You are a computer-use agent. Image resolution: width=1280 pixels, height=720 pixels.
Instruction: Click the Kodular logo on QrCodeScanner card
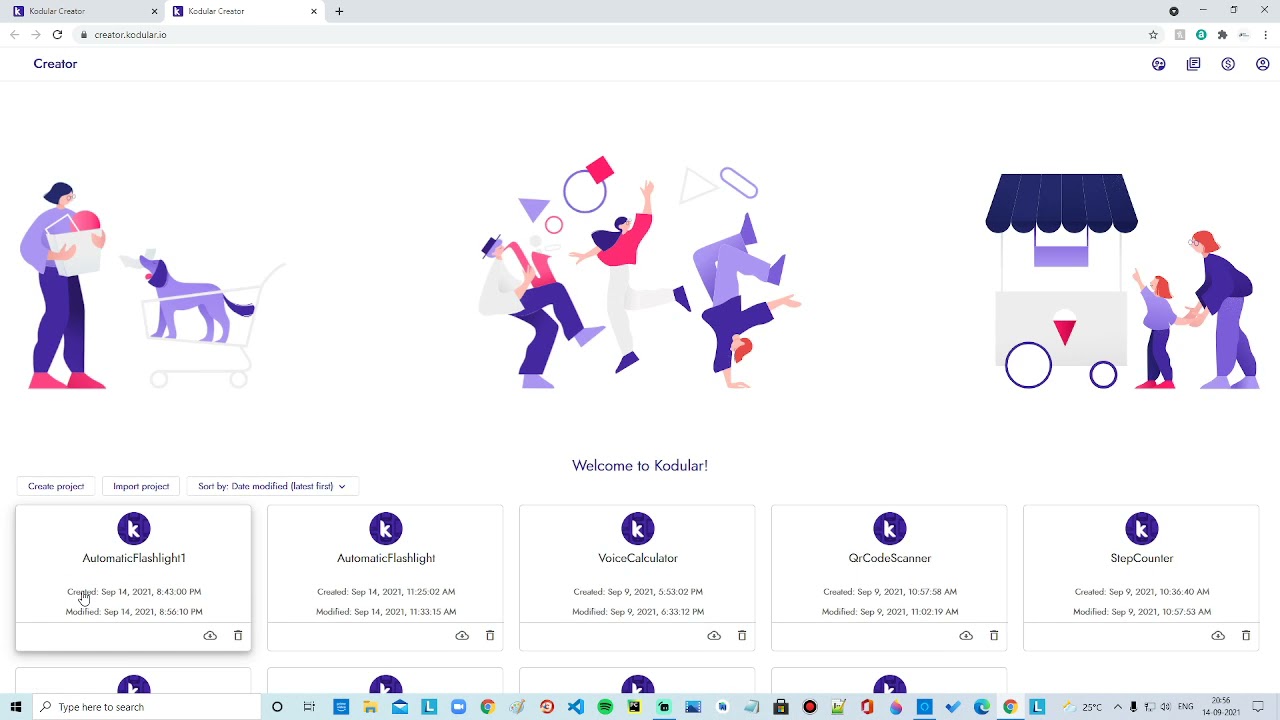tap(890, 529)
